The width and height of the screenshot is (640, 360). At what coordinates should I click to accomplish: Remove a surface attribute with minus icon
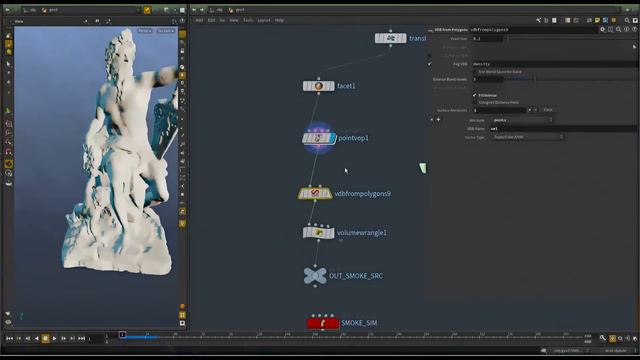(432, 120)
